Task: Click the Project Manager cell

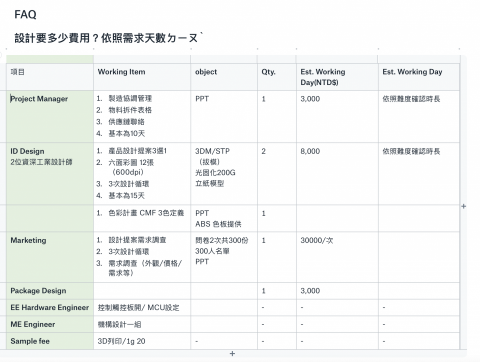Action: click(50, 117)
